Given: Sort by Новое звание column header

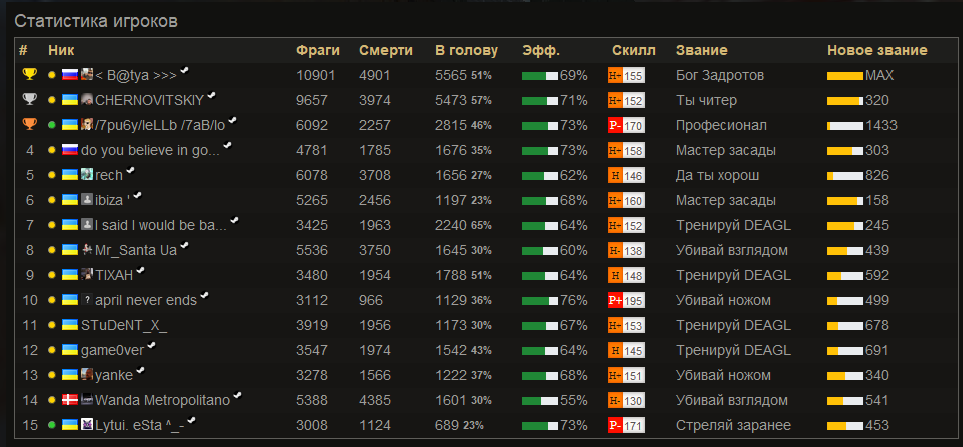Looking at the screenshot, I should [877, 50].
